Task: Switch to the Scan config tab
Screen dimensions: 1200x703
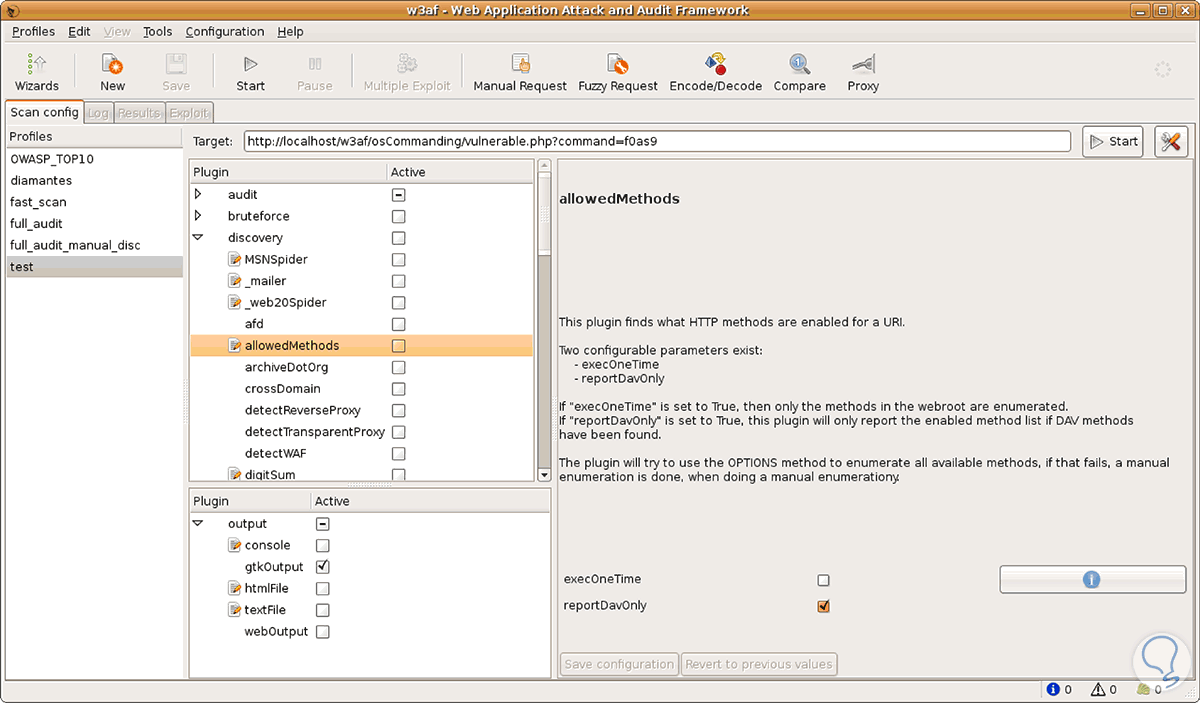Action: [x=44, y=112]
